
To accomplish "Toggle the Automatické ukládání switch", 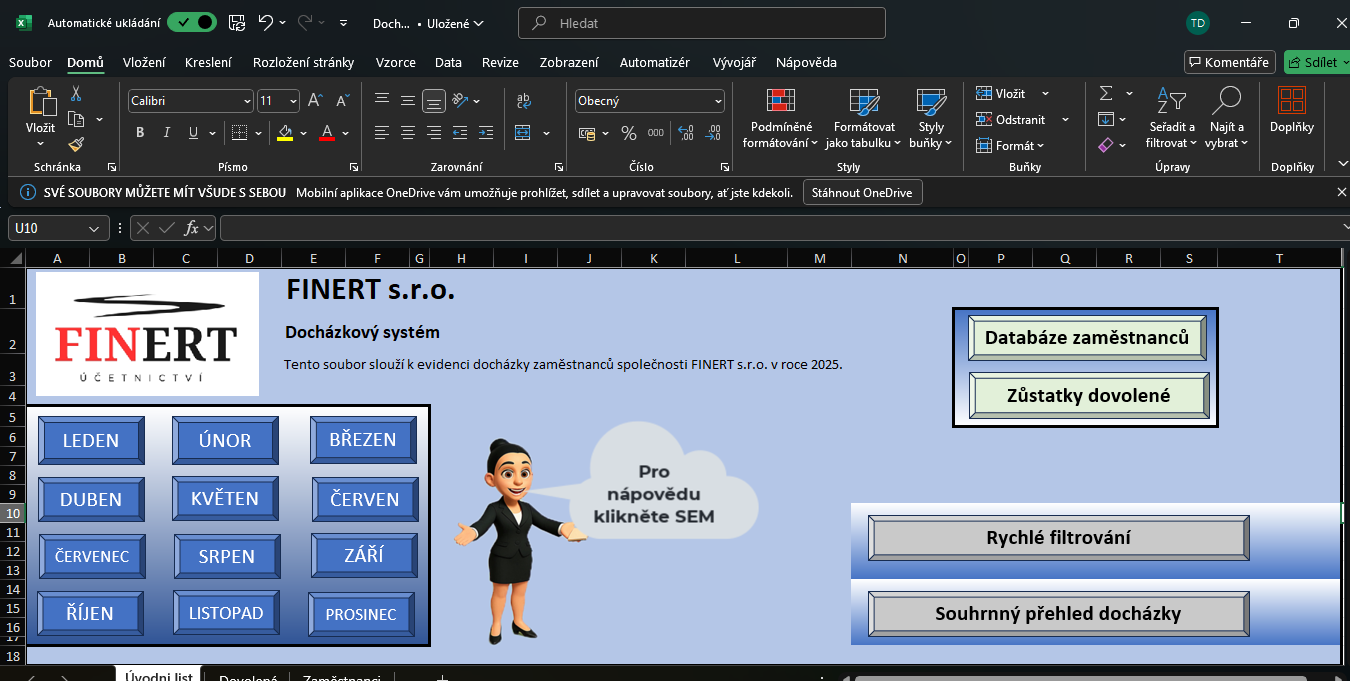I will (191, 23).
